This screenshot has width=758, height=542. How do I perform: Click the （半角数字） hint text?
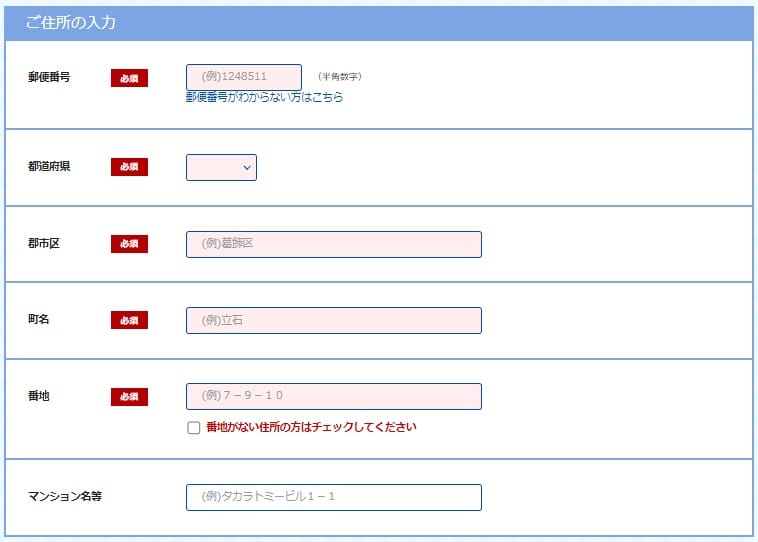(x=340, y=76)
